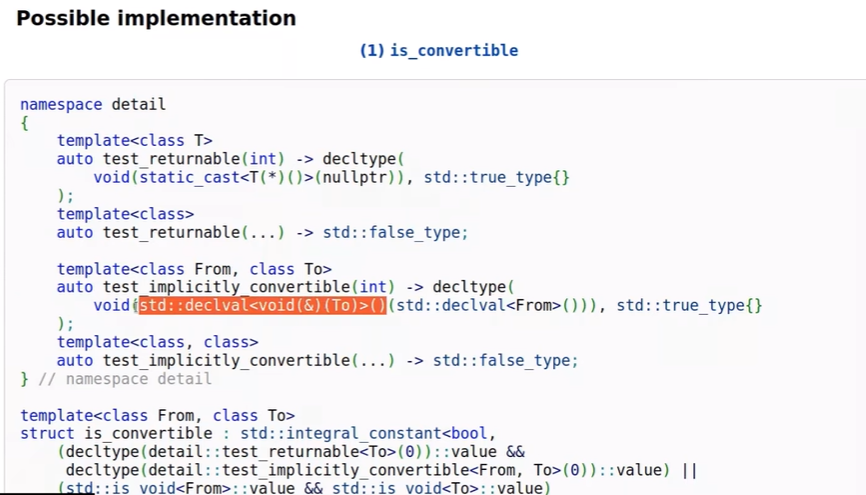This screenshot has width=866, height=495.
Task: Click the highlighted std::declval<void(&)(To)>() expression
Action: tap(262, 306)
